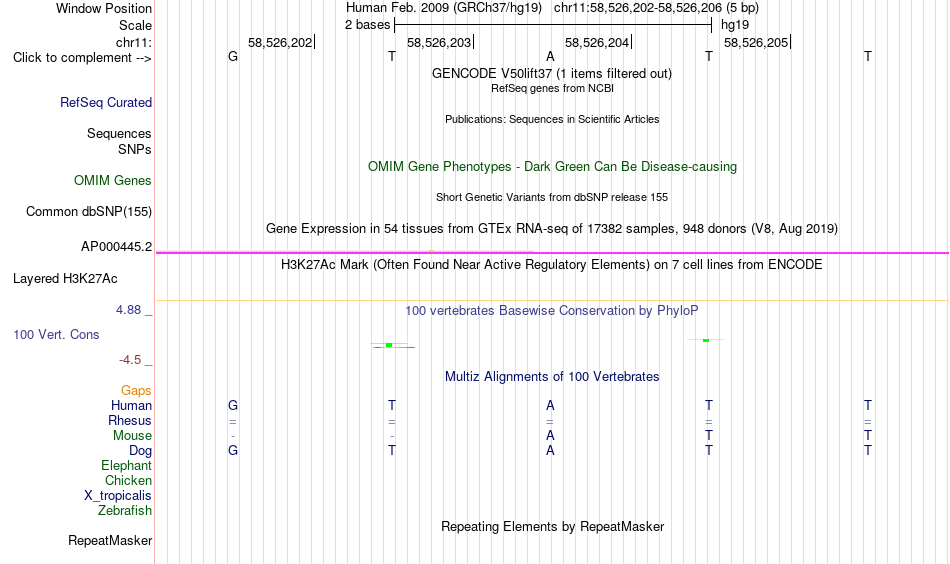This screenshot has height=564, width=950.
Task: Select the Dog species row label
Action: point(141,451)
